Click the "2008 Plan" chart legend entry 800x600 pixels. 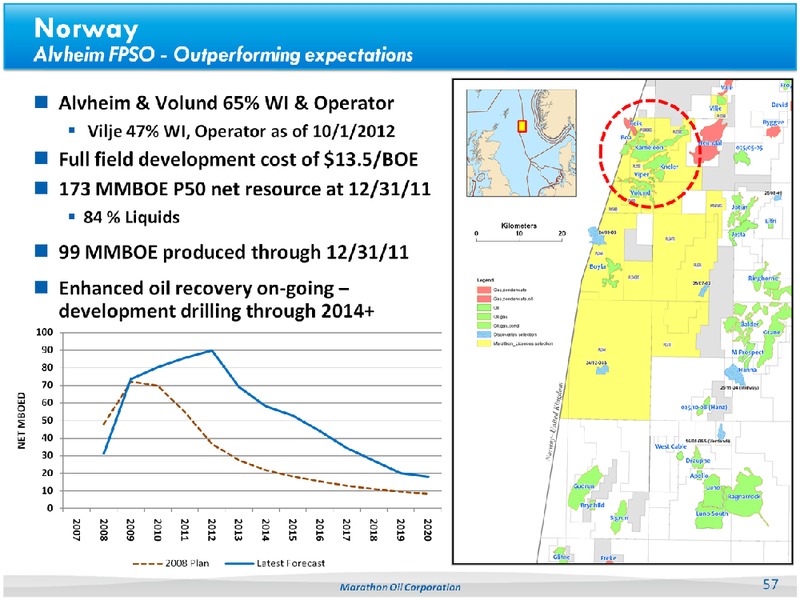tap(171, 564)
